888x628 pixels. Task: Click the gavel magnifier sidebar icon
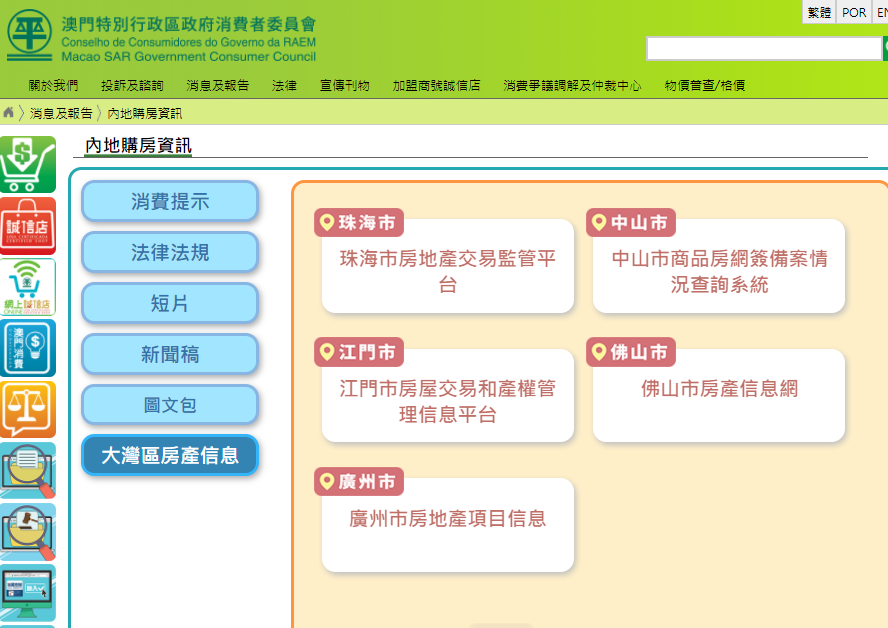[x=28, y=531]
